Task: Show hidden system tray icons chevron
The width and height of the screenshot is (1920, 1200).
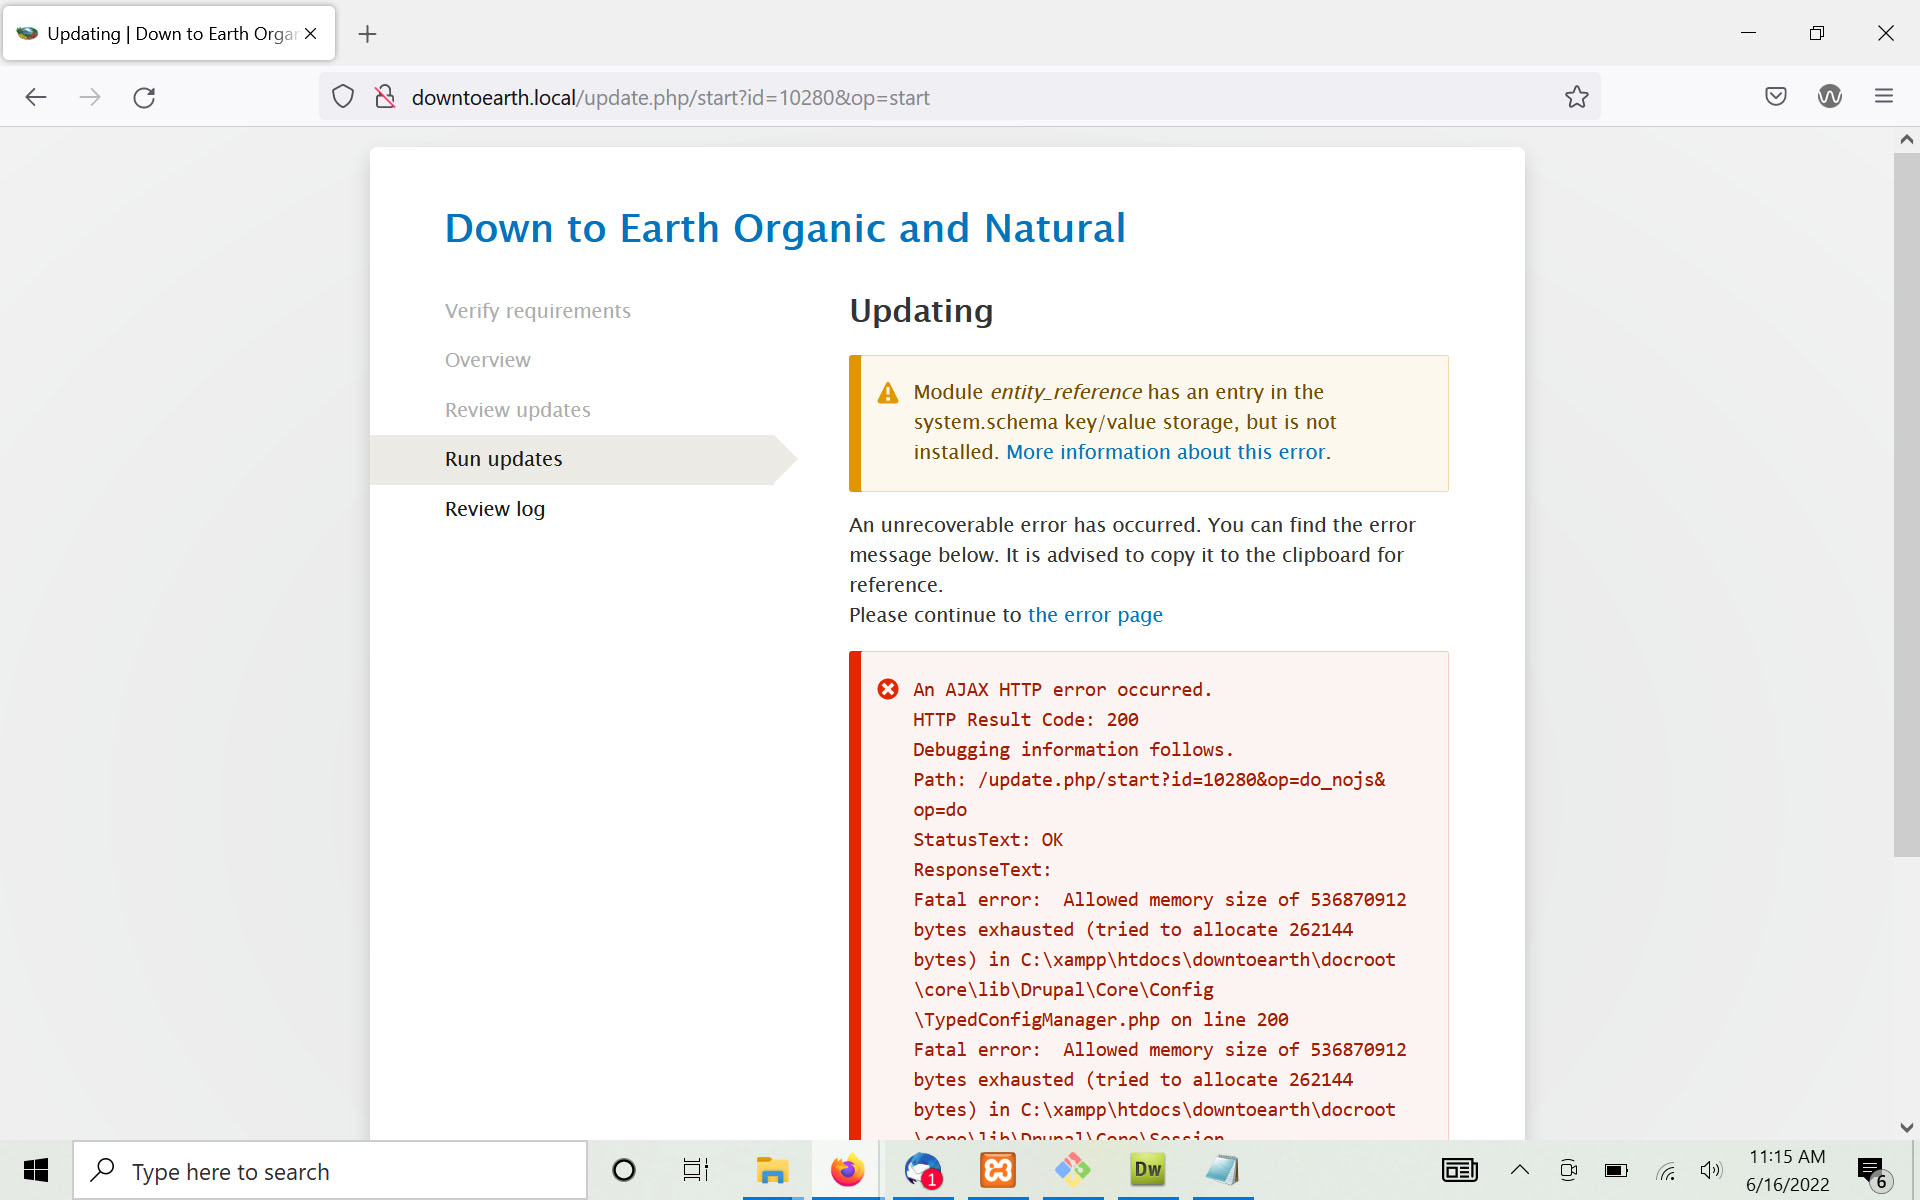Action: 1519,1170
